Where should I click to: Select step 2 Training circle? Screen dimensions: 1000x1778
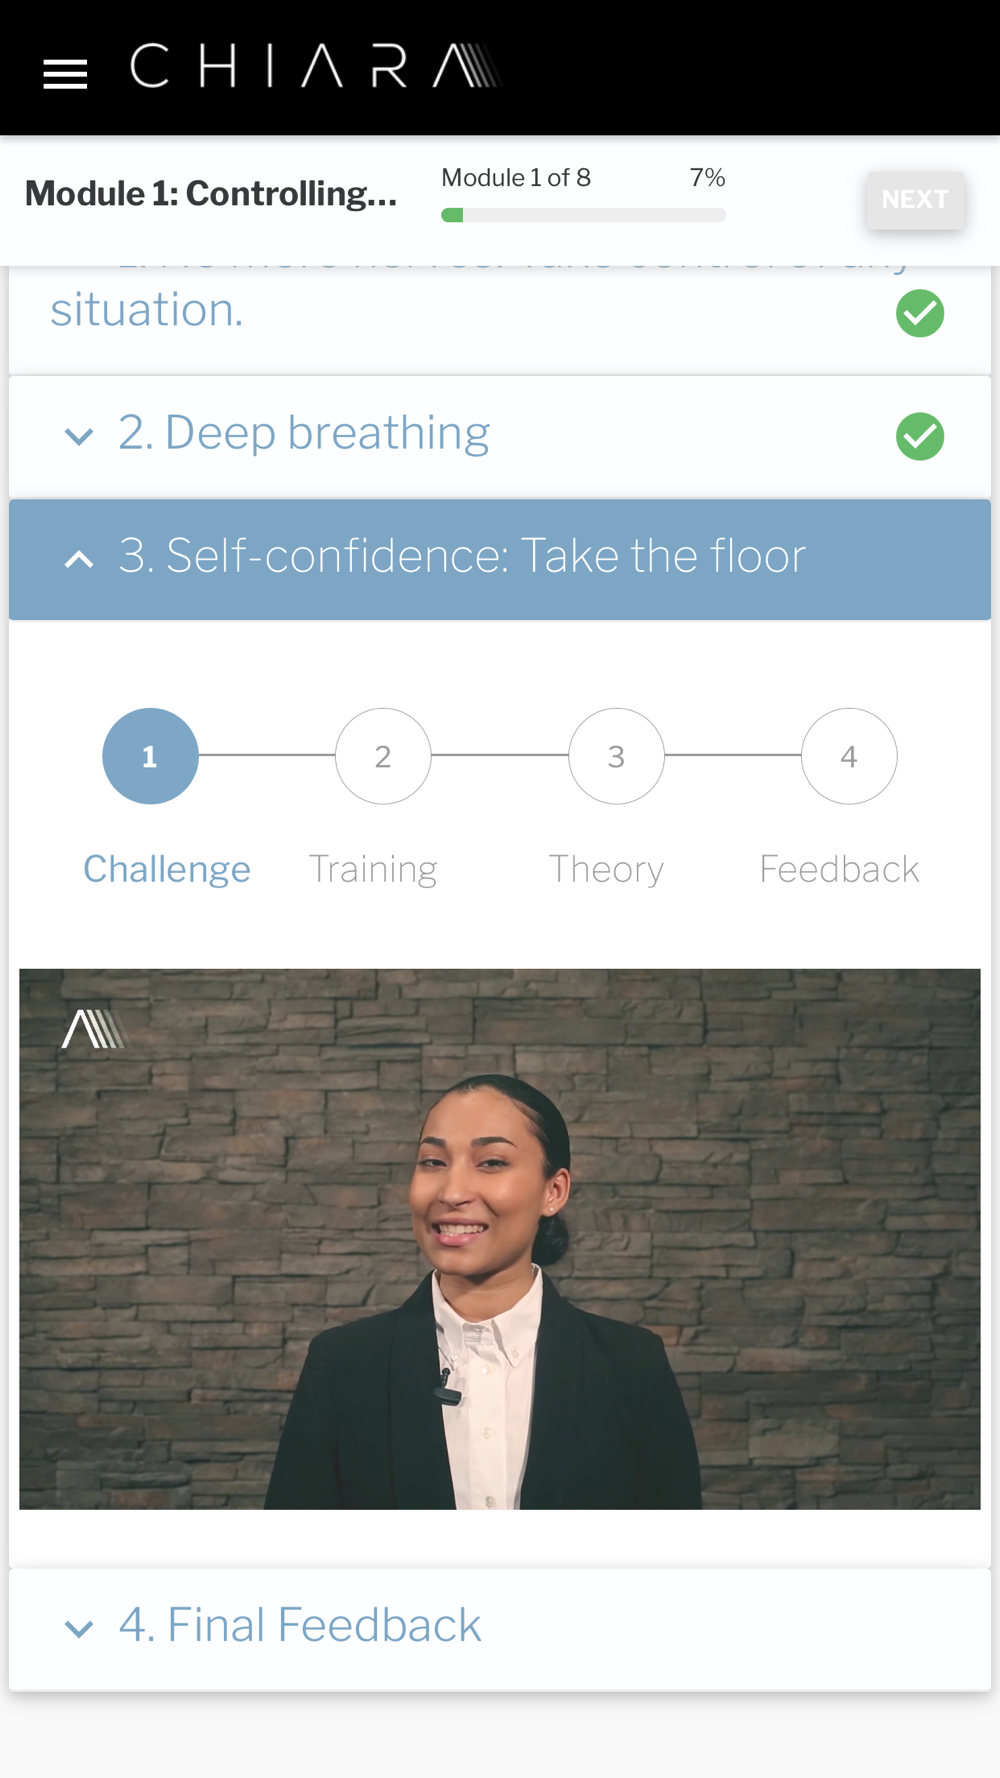(x=383, y=756)
